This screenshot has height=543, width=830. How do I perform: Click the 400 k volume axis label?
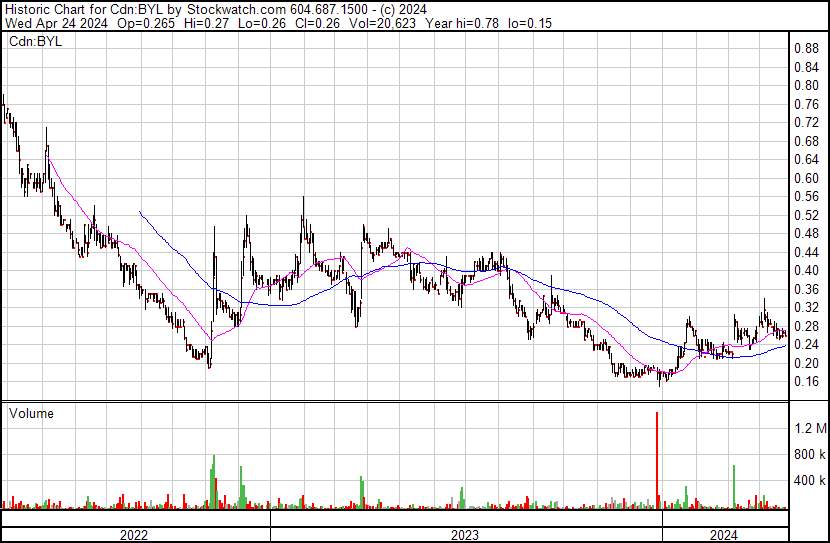[809, 481]
